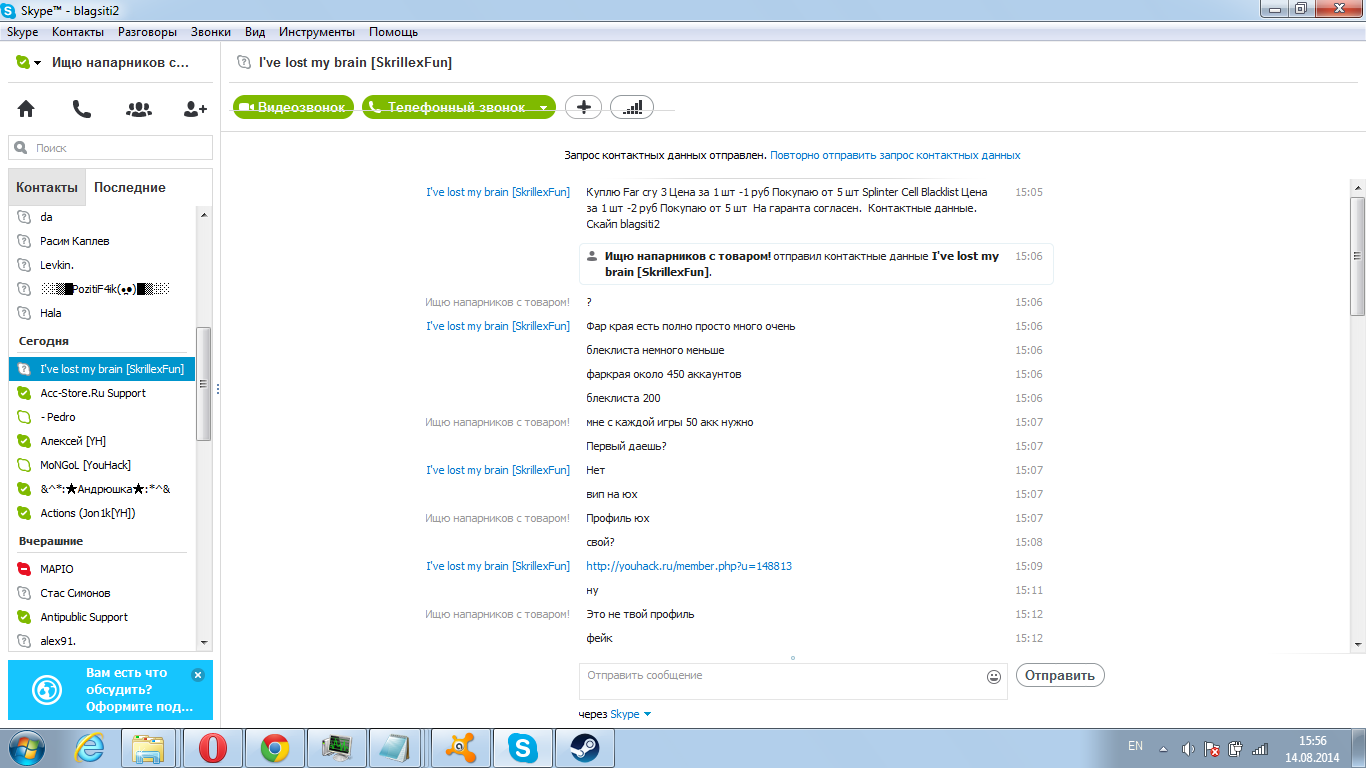
Task: Open the Вид menu
Action: [x=255, y=32]
